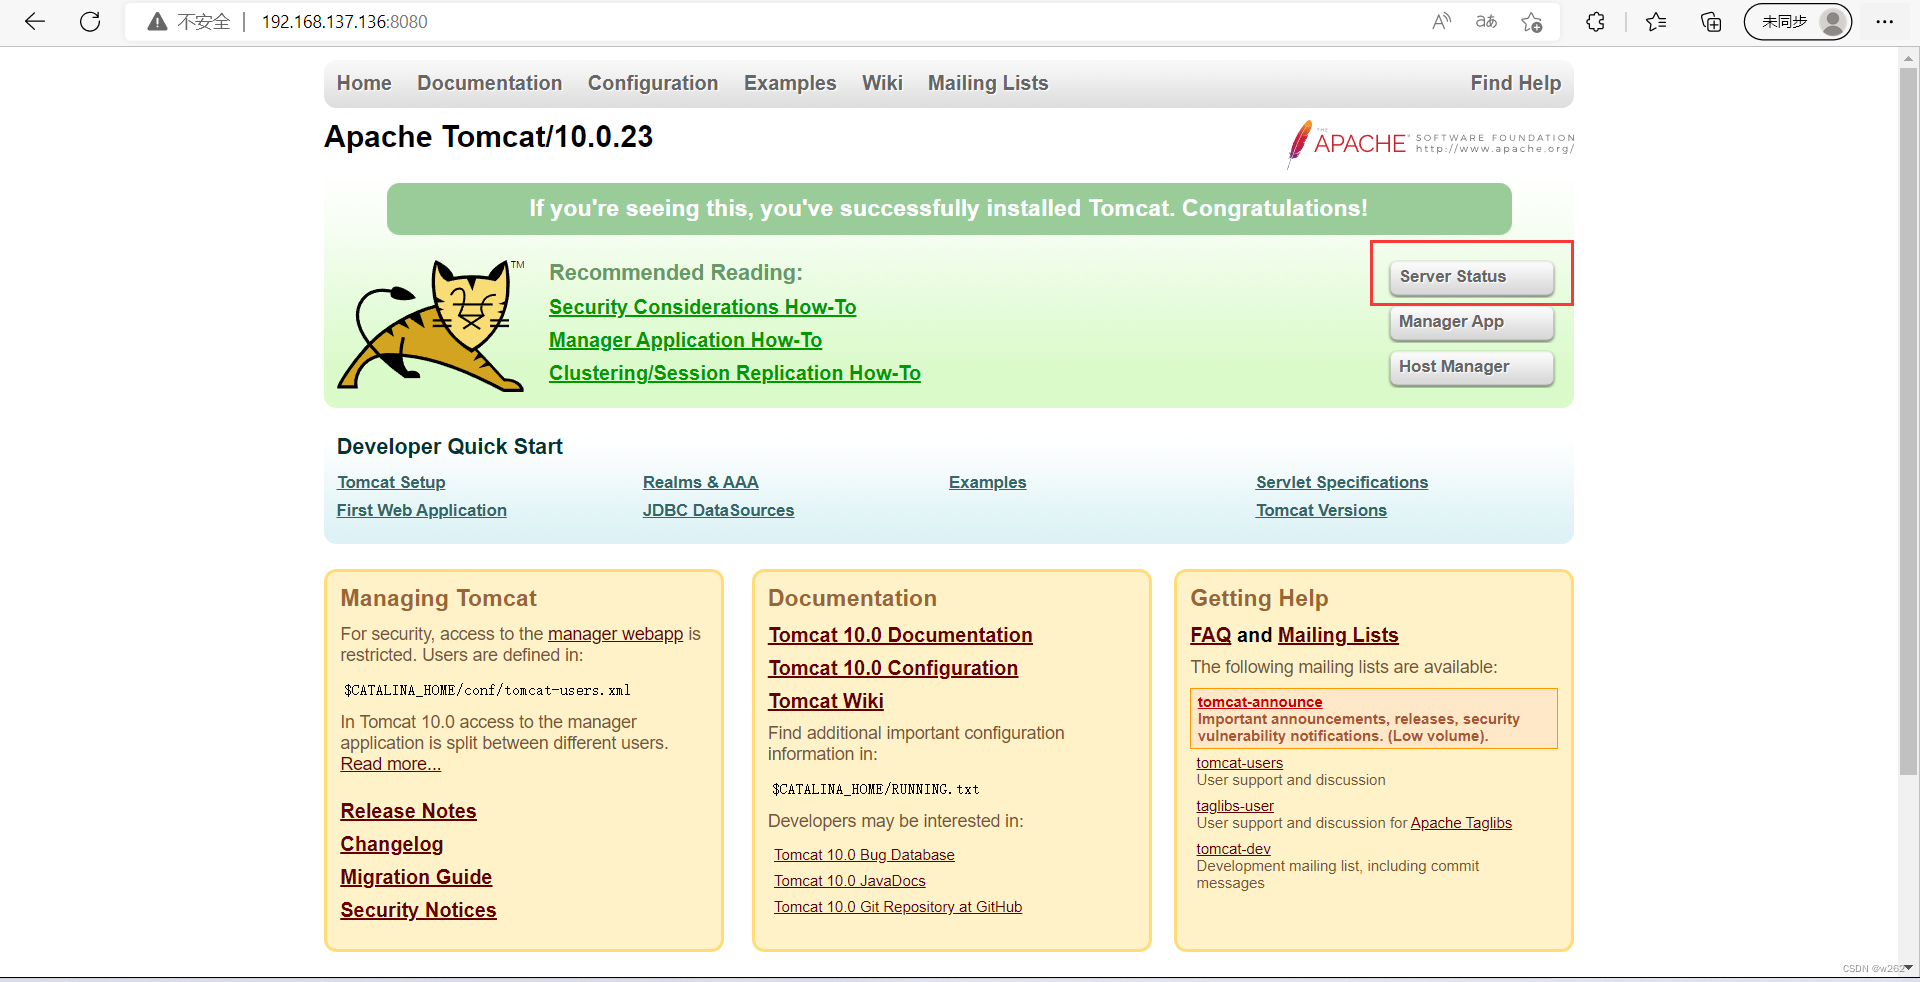This screenshot has width=1920, height=982.
Task: Open the collections icon
Action: (1711, 21)
